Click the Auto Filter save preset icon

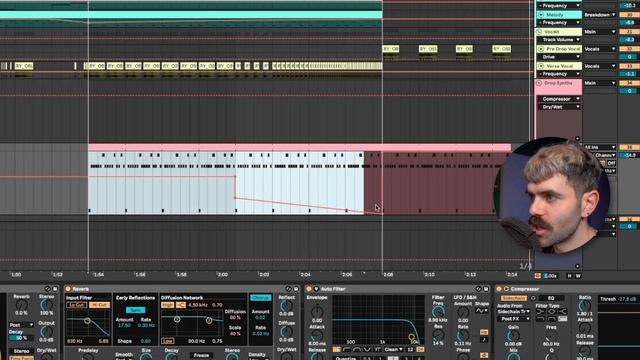click(486, 289)
